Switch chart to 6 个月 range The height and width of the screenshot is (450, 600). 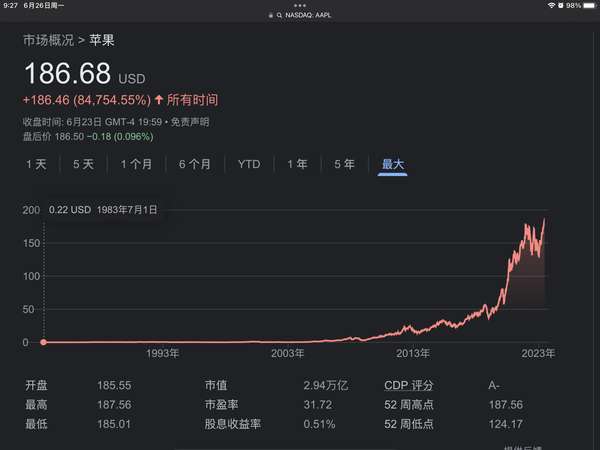[195, 164]
